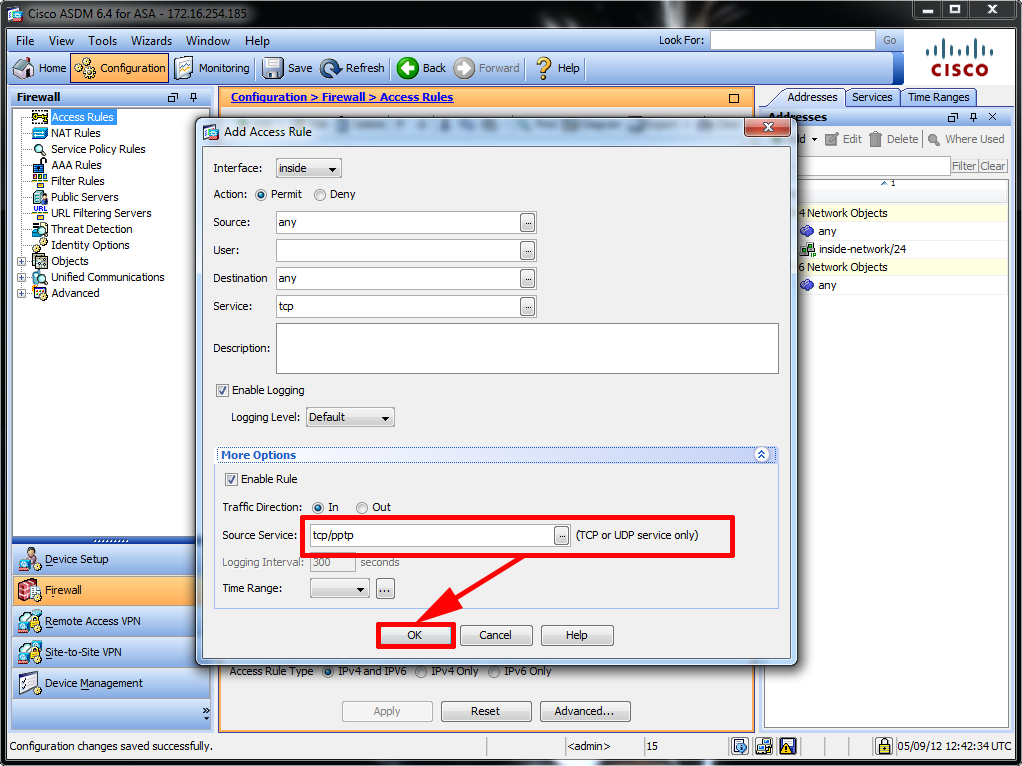Navigate Back with green arrow
The width and height of the screenshot is (1022, 766).
click(422, 68)
